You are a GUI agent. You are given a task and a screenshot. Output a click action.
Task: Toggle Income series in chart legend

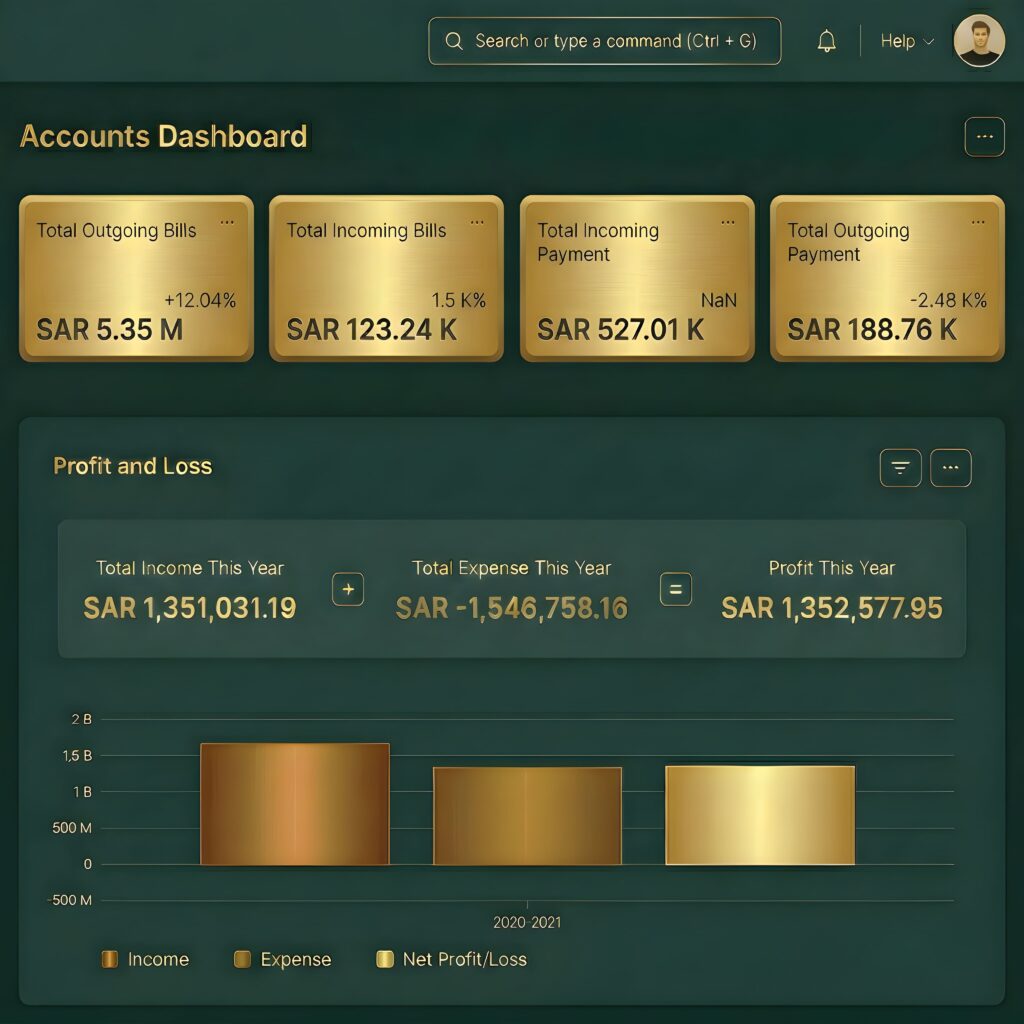click(146, 959)
